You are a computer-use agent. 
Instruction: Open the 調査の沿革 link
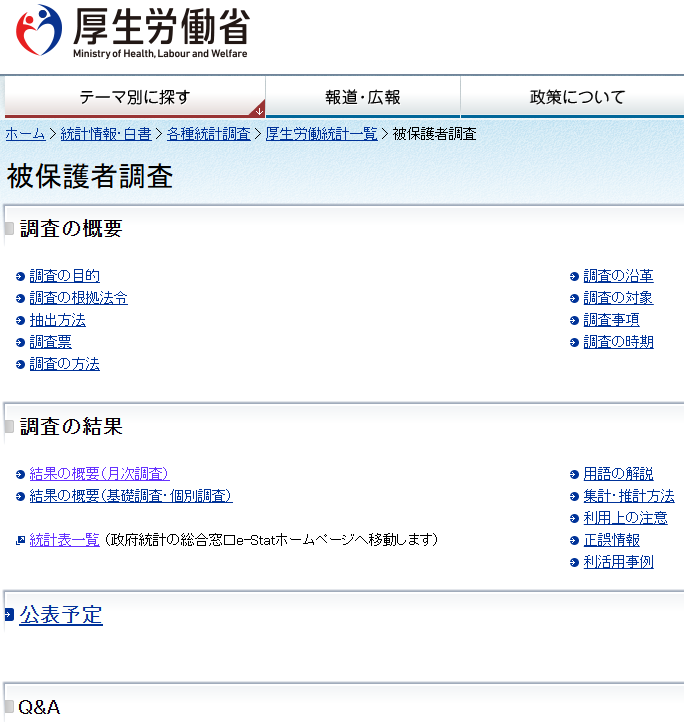[618, 276]
